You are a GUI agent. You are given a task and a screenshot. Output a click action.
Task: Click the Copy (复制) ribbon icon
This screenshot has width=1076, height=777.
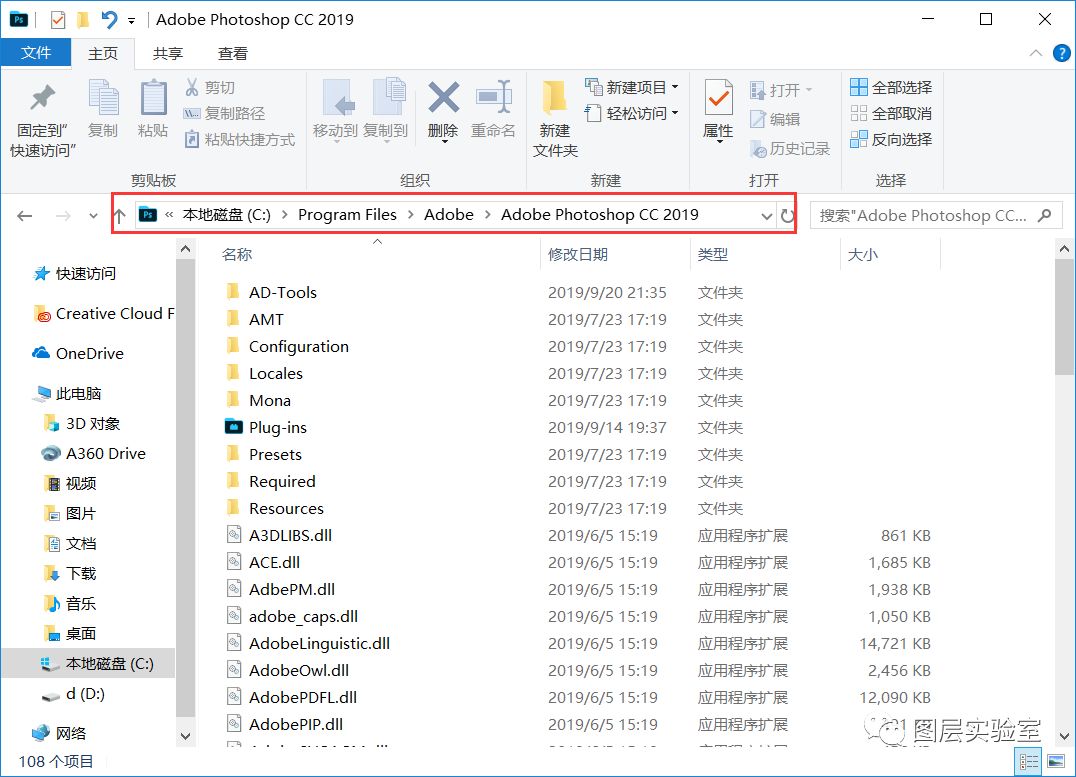coord(104,97)
